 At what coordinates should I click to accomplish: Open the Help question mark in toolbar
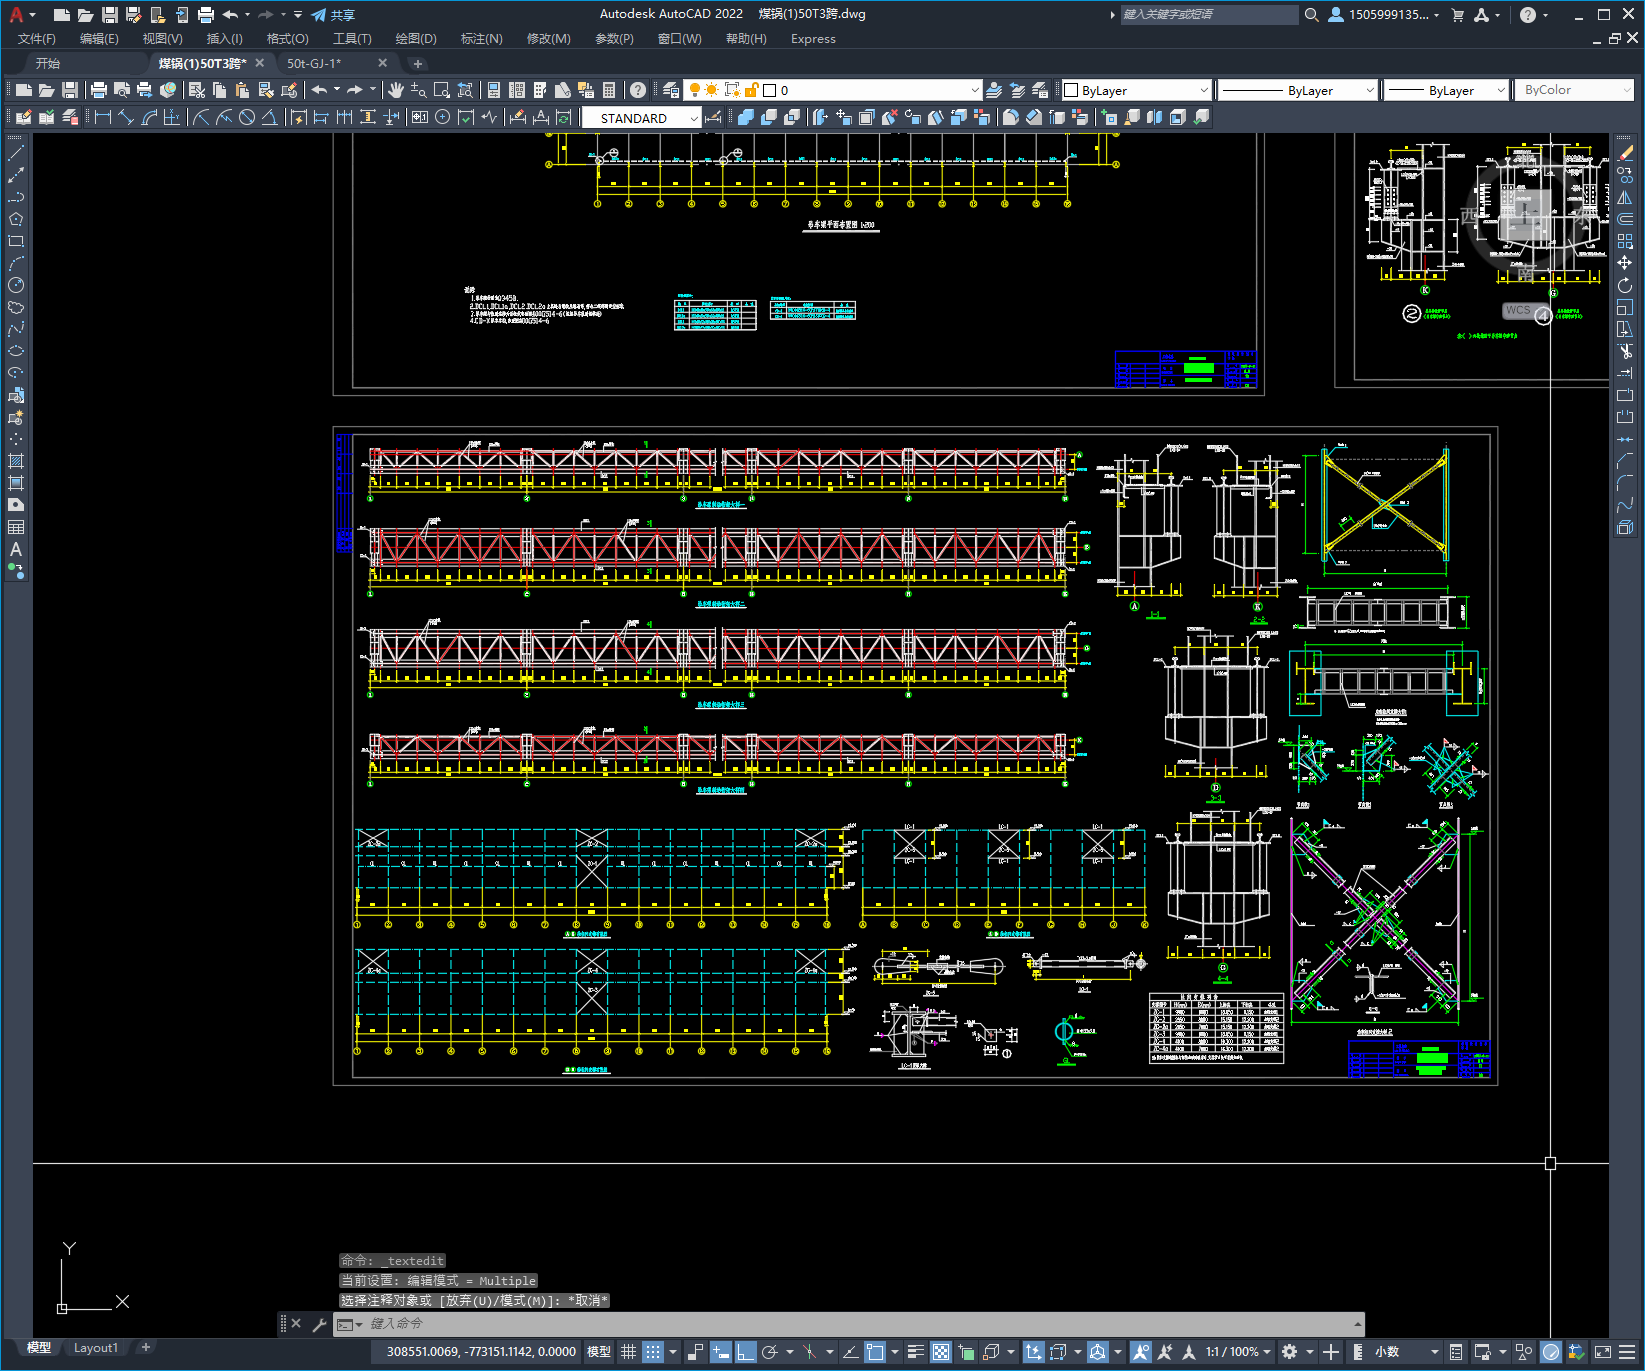pos(638,90)
